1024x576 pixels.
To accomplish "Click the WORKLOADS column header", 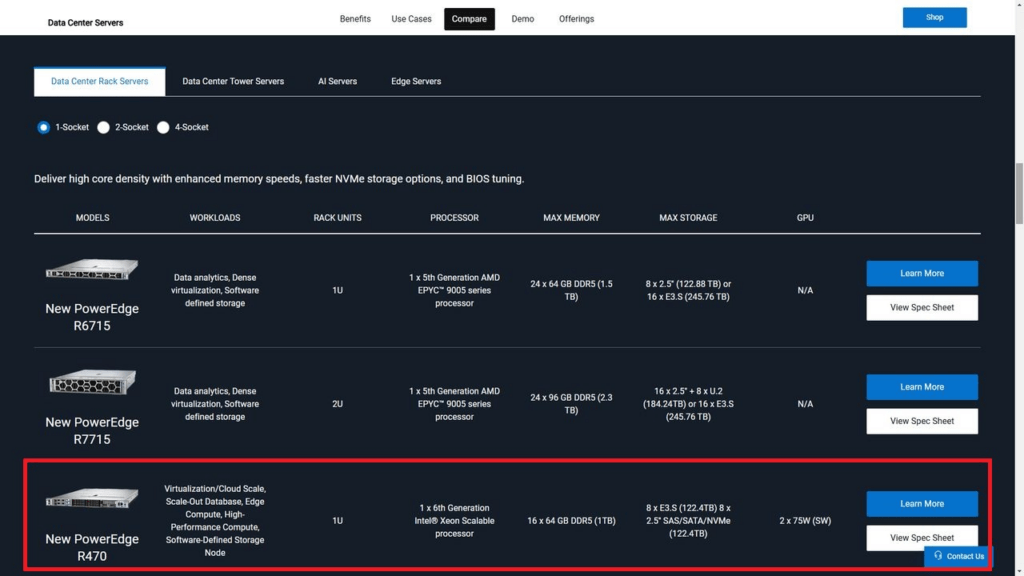I will tap(215, 218).
